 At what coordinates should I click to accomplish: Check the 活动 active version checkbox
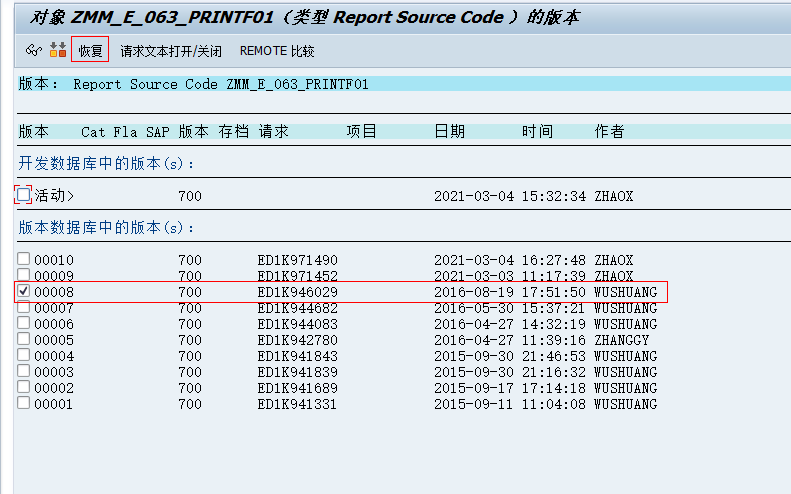click(23, 195)
